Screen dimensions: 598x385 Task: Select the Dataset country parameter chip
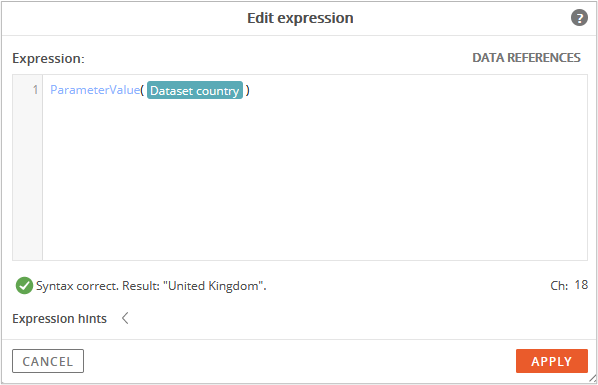195,90
